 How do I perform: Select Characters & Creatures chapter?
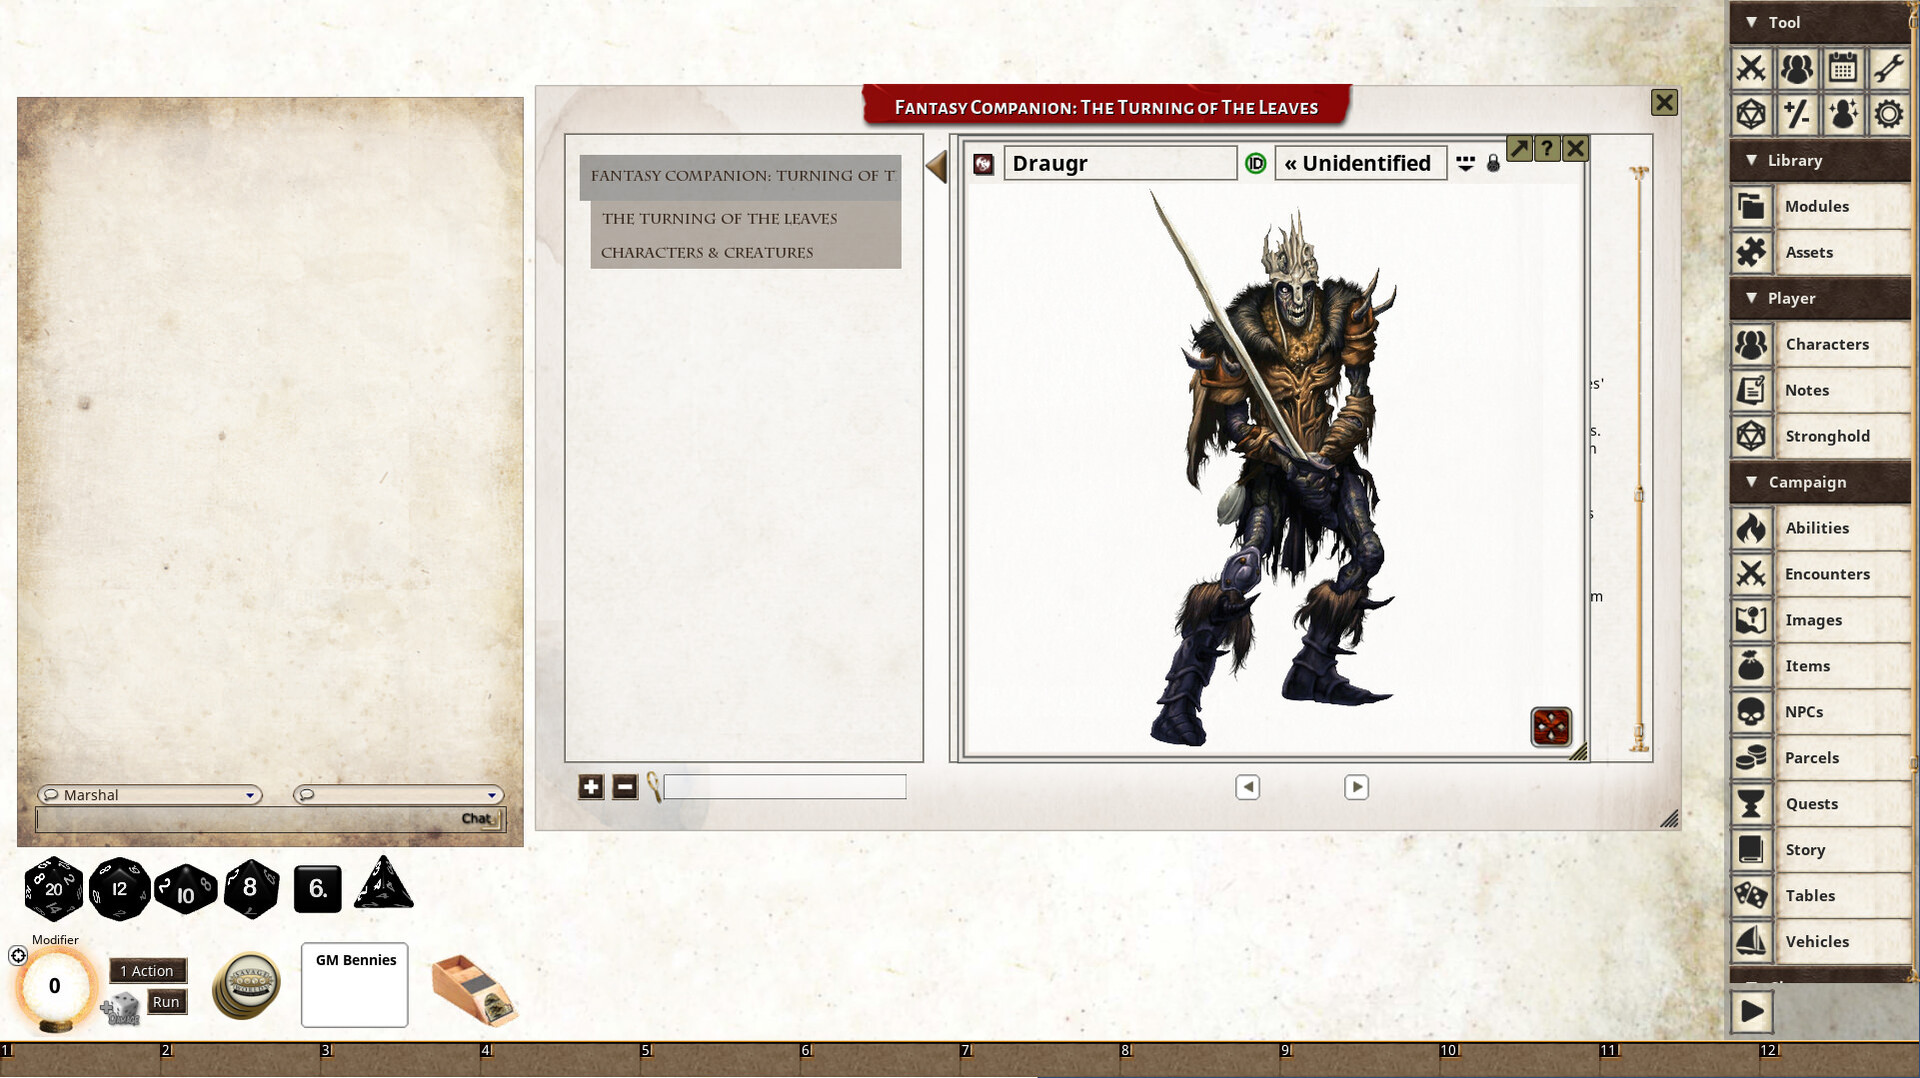[707, 252]
